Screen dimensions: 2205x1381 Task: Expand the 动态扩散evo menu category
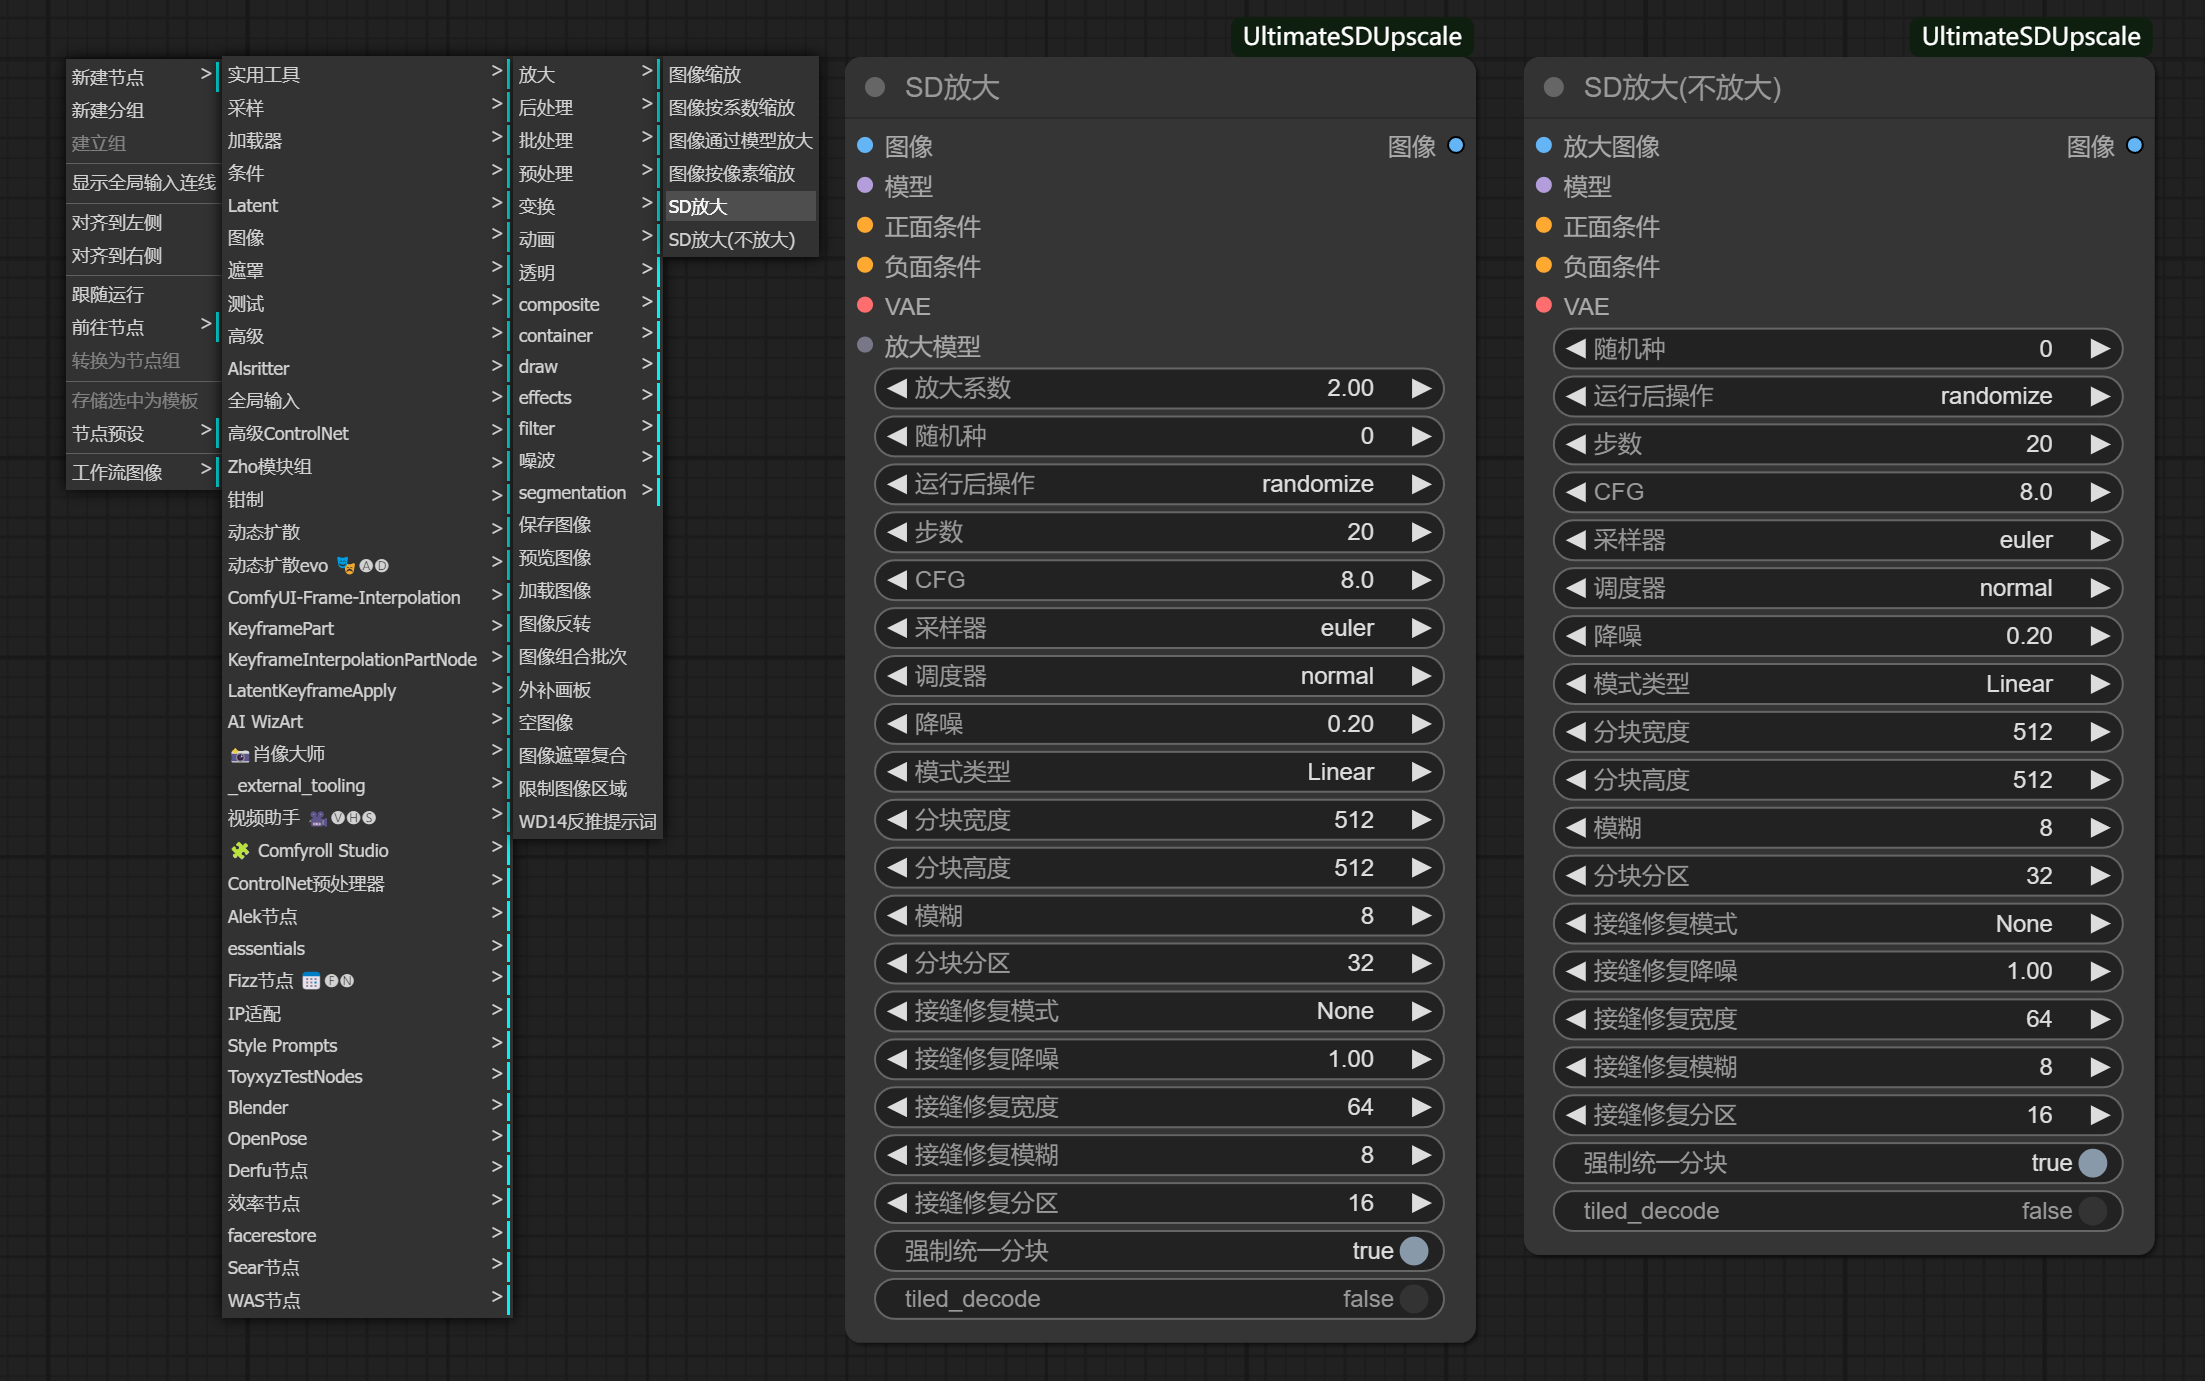point(365,565)
